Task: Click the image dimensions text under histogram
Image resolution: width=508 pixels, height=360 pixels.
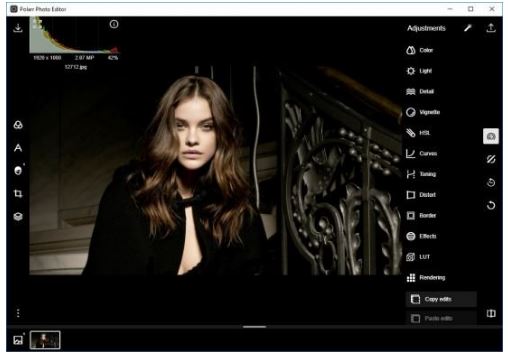Action: (47, 58)
